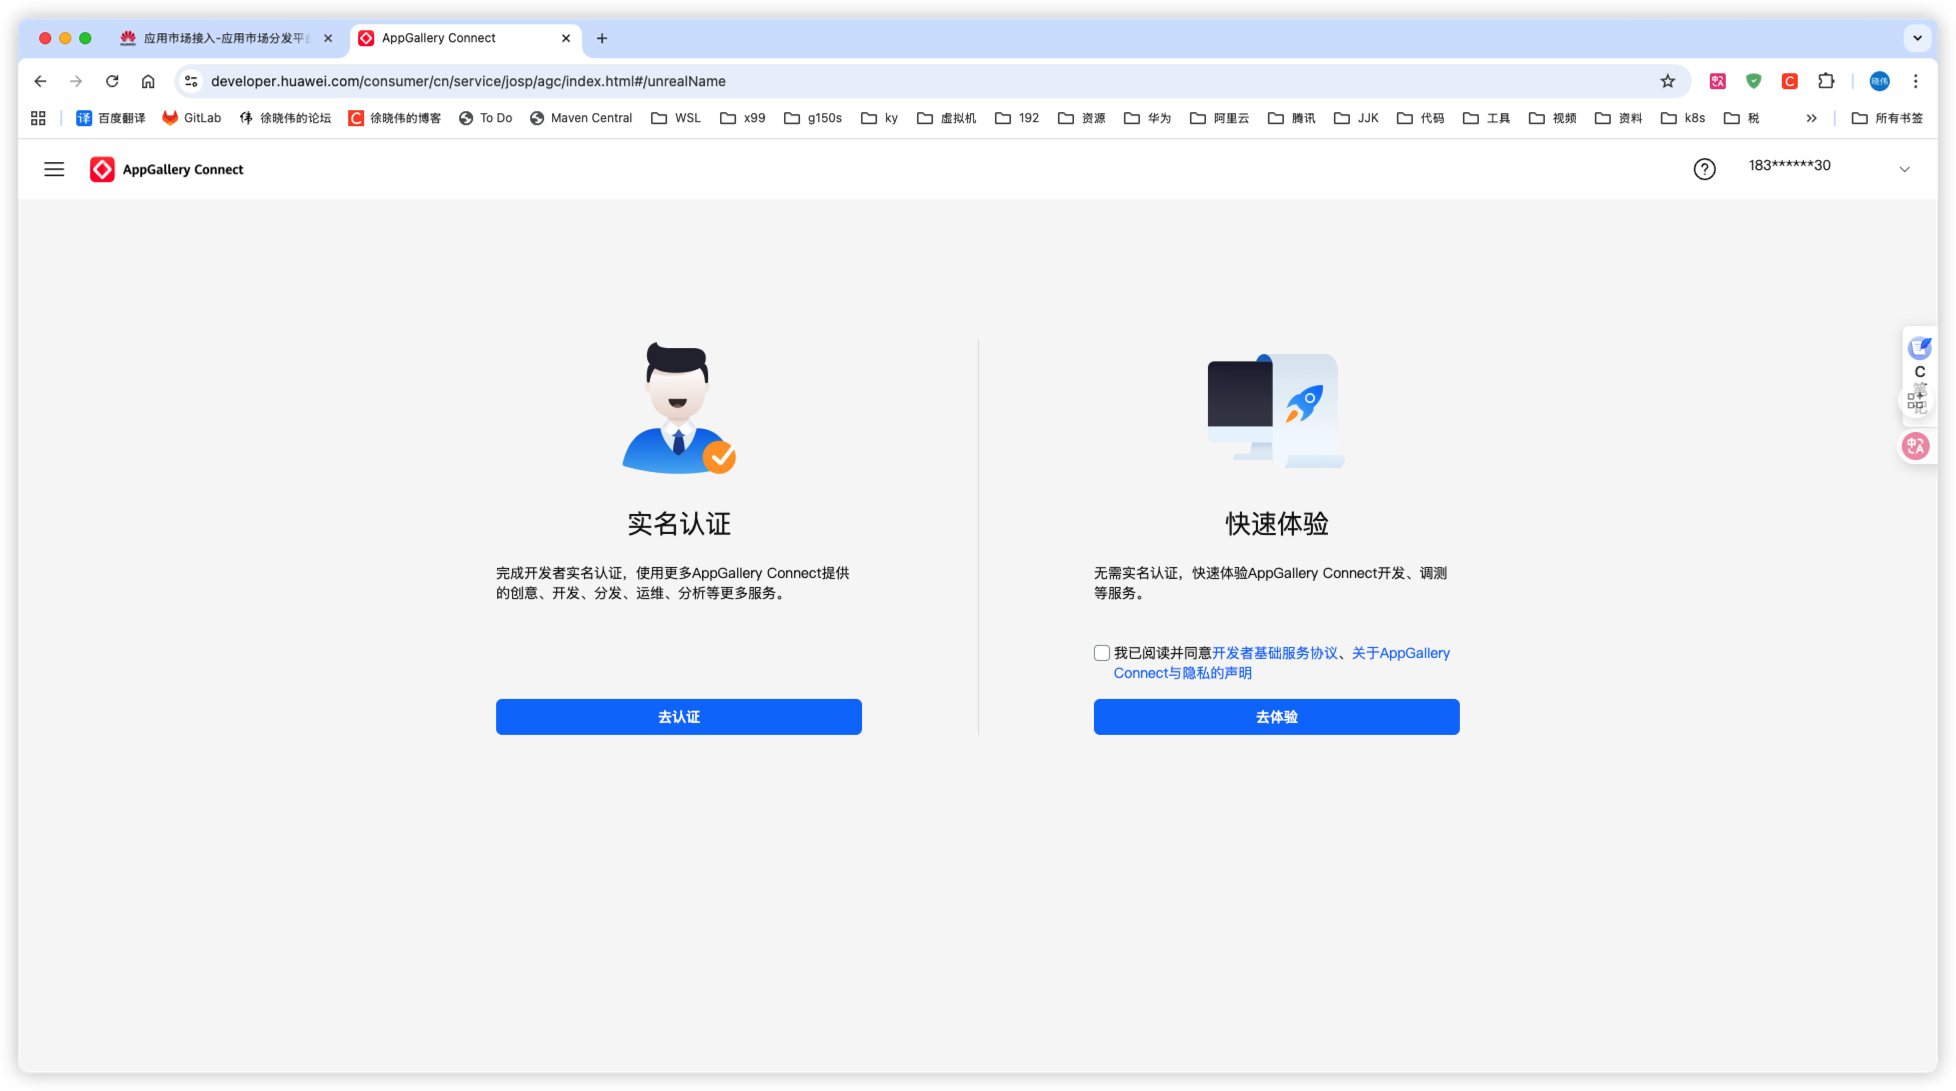
Task: Open the hamburger navigation menu
Action: 54,169
